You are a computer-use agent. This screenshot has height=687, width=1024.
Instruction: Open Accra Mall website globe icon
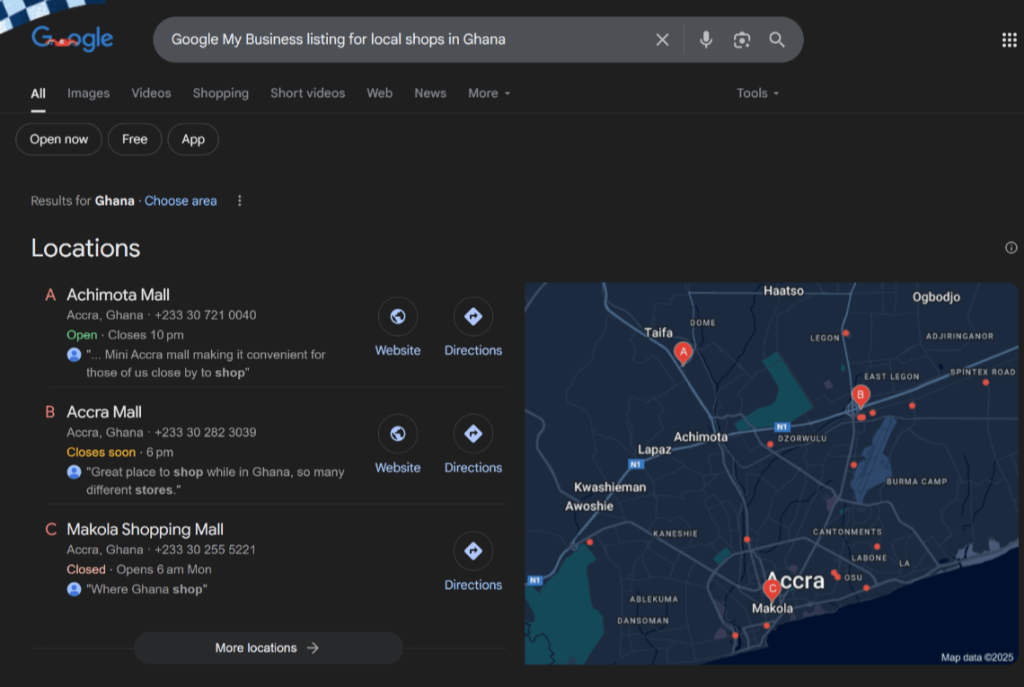coord(398,434)
